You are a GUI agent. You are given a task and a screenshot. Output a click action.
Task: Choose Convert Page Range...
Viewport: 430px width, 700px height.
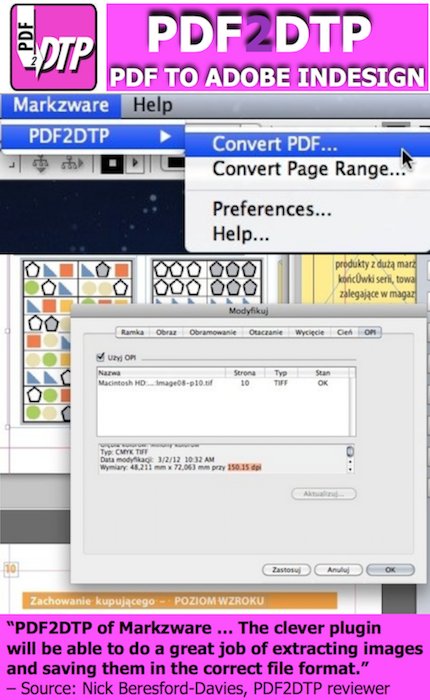tap(307, 169)
